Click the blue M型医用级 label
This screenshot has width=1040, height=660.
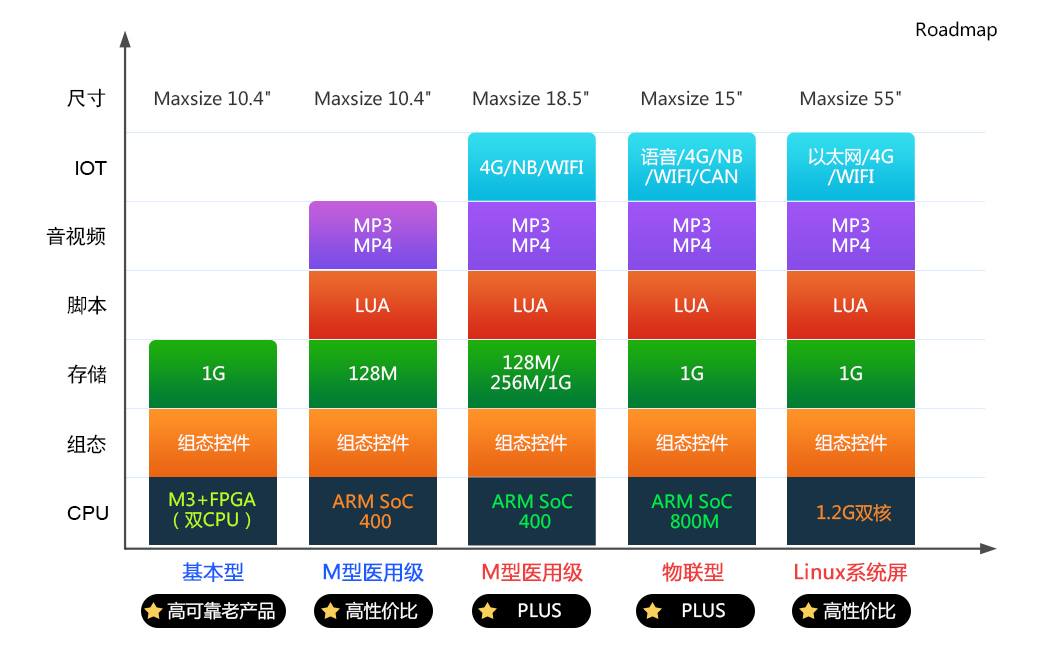point(373,572)
